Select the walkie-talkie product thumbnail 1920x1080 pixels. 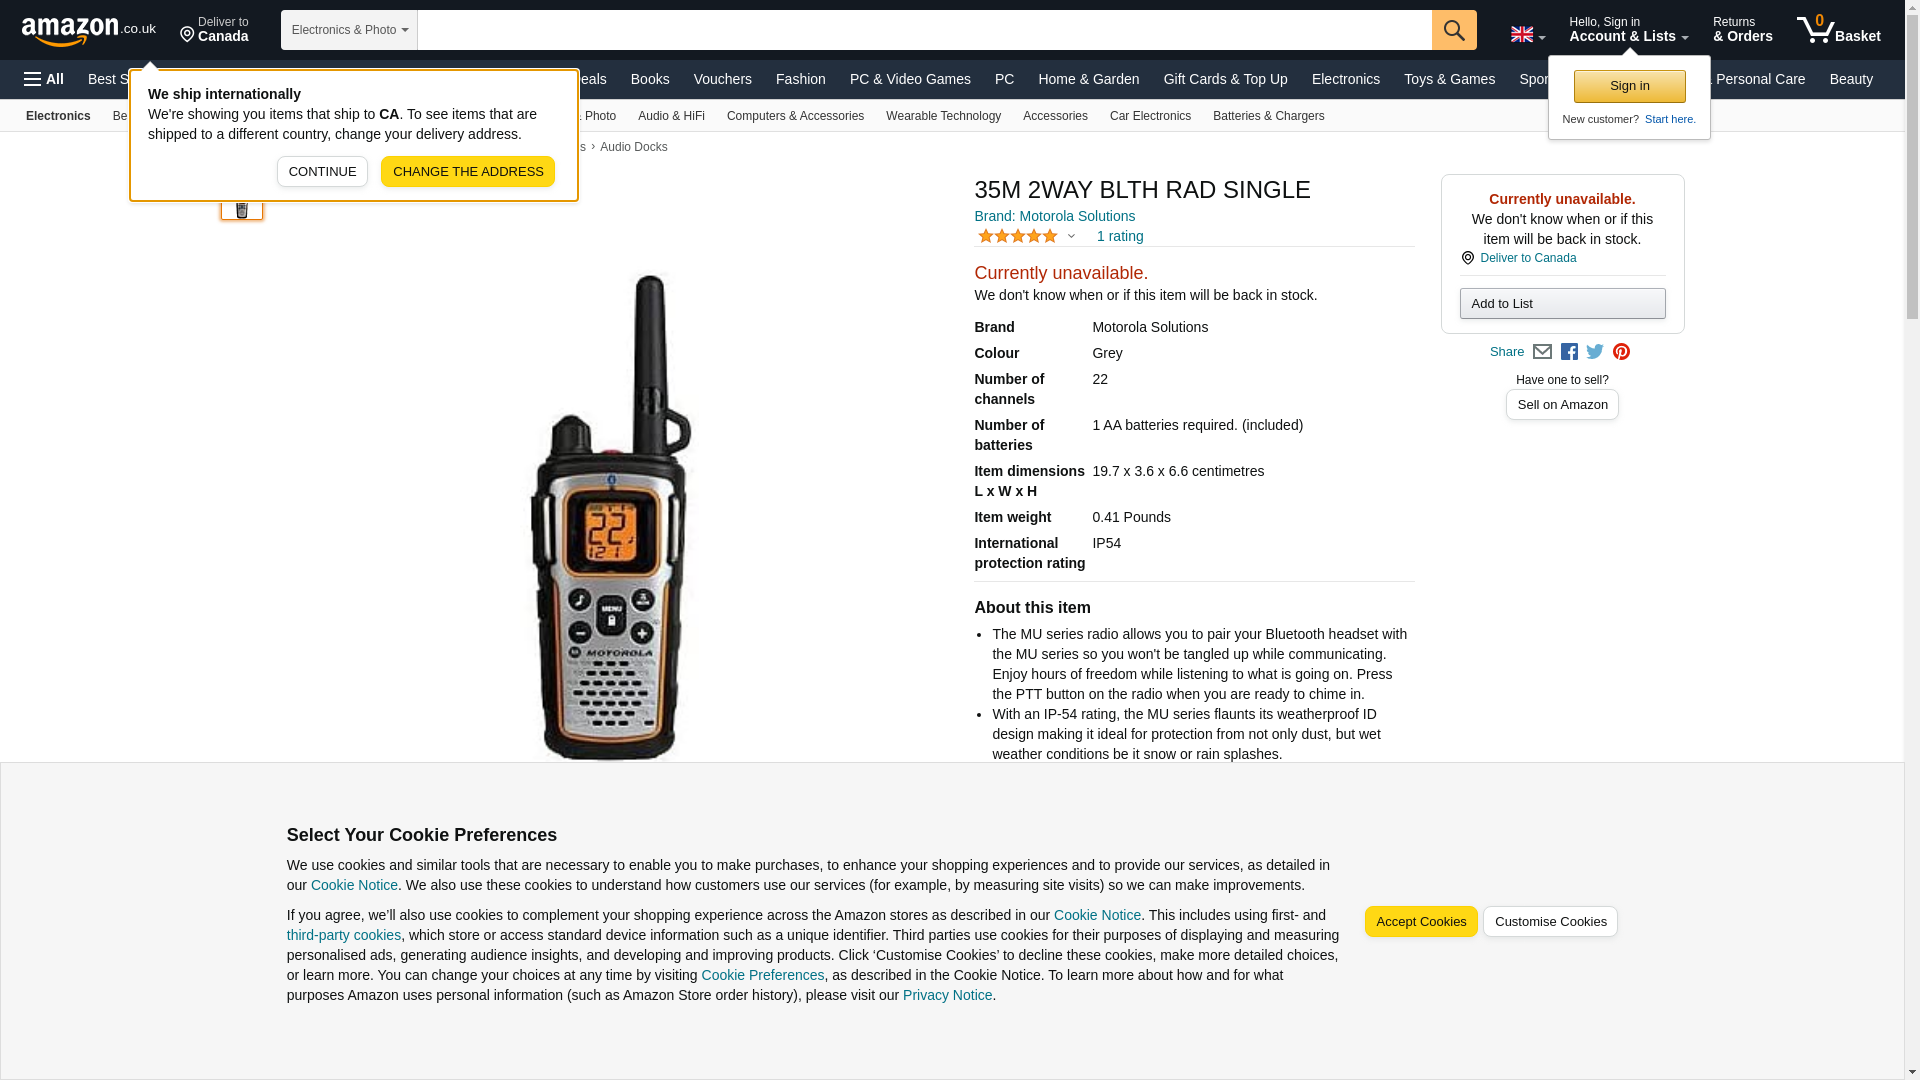(x=242, y=206)
